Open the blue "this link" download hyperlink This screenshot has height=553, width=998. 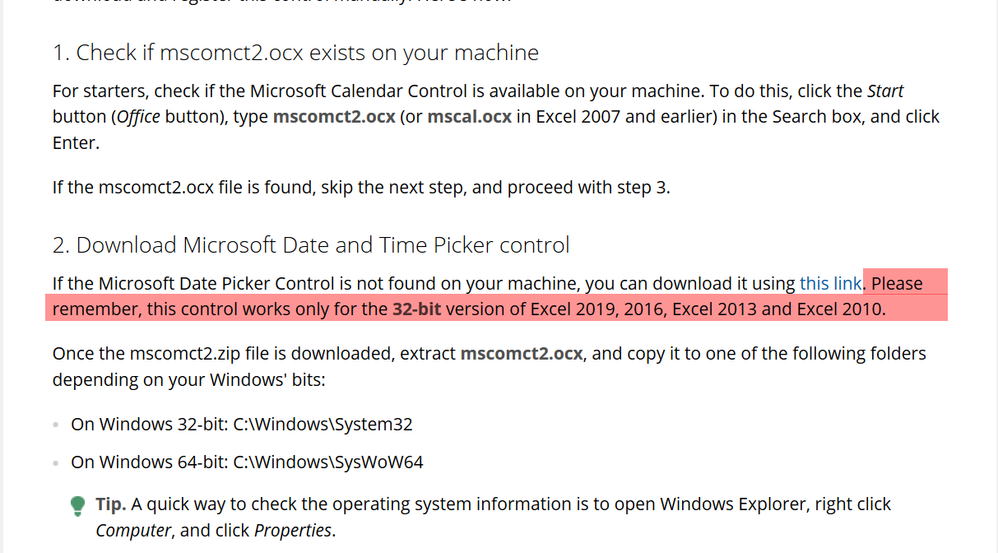point(831,283)
